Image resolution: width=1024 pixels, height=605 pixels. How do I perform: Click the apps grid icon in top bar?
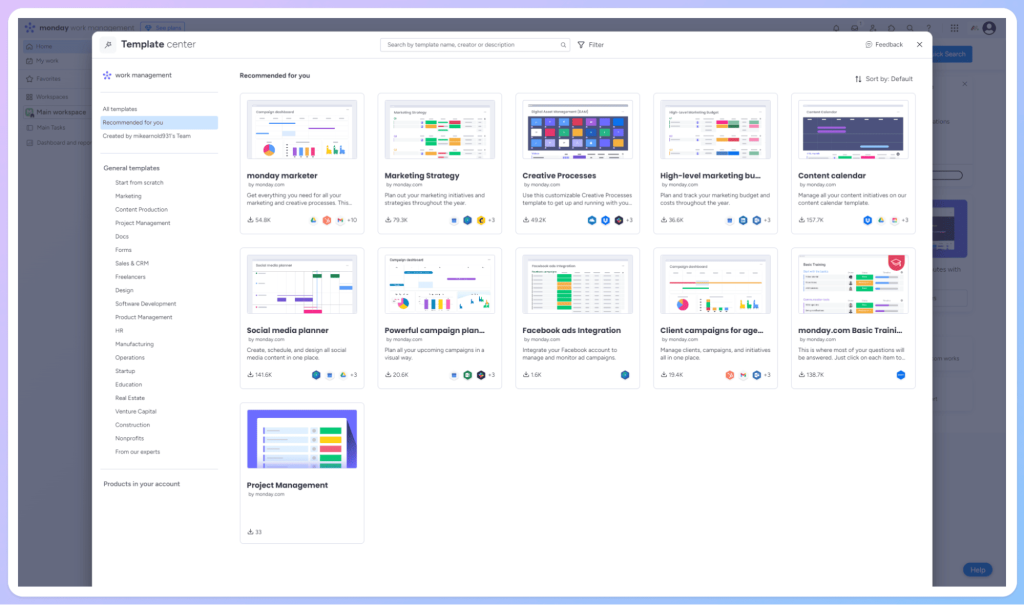[954, 28]
